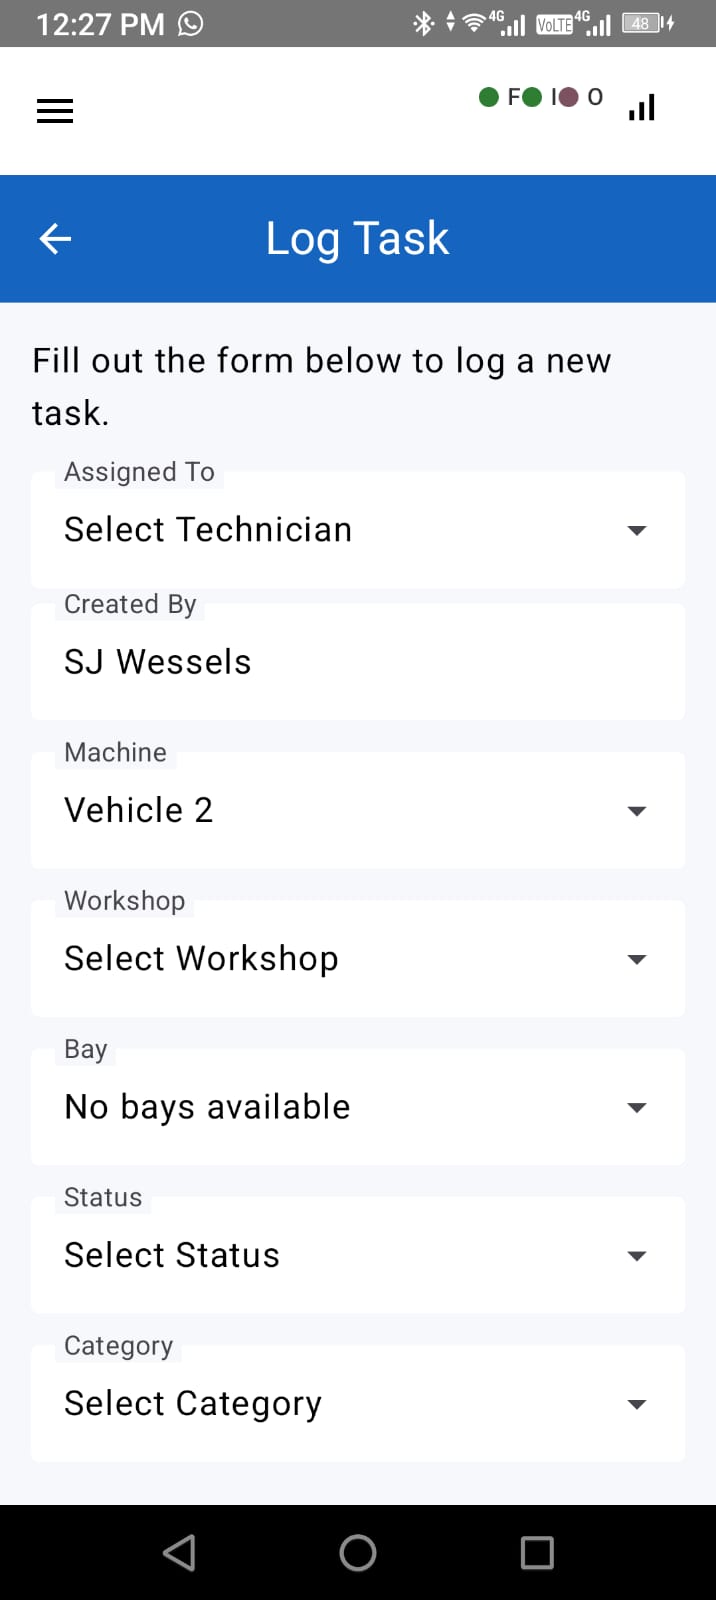Go back using the header arrow
Screen dimensions: 716x1600
[x=55, y=238]
